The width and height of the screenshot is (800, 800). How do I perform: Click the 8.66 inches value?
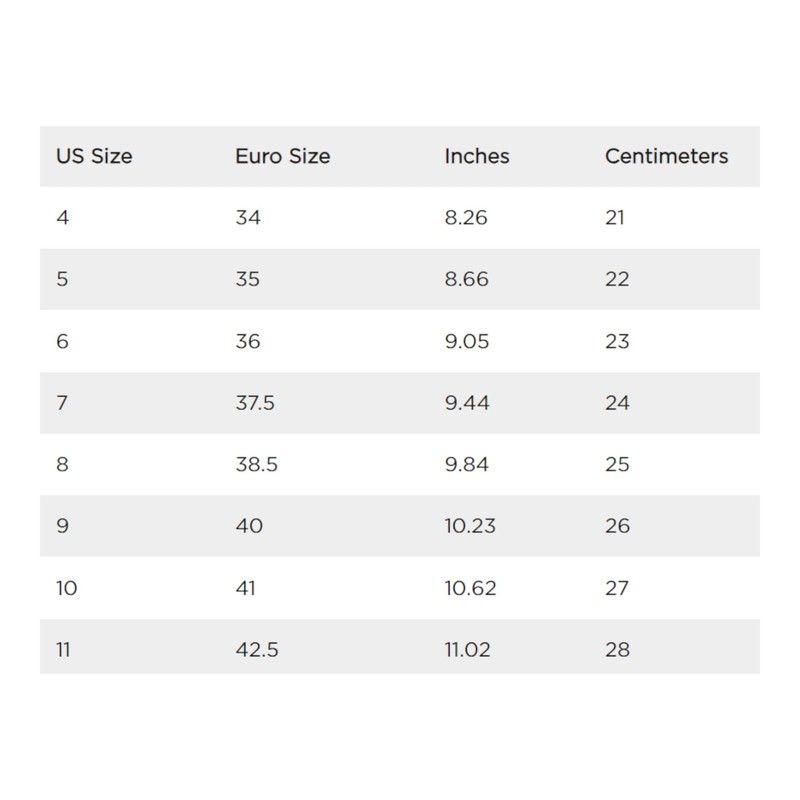tap(467, 279)
